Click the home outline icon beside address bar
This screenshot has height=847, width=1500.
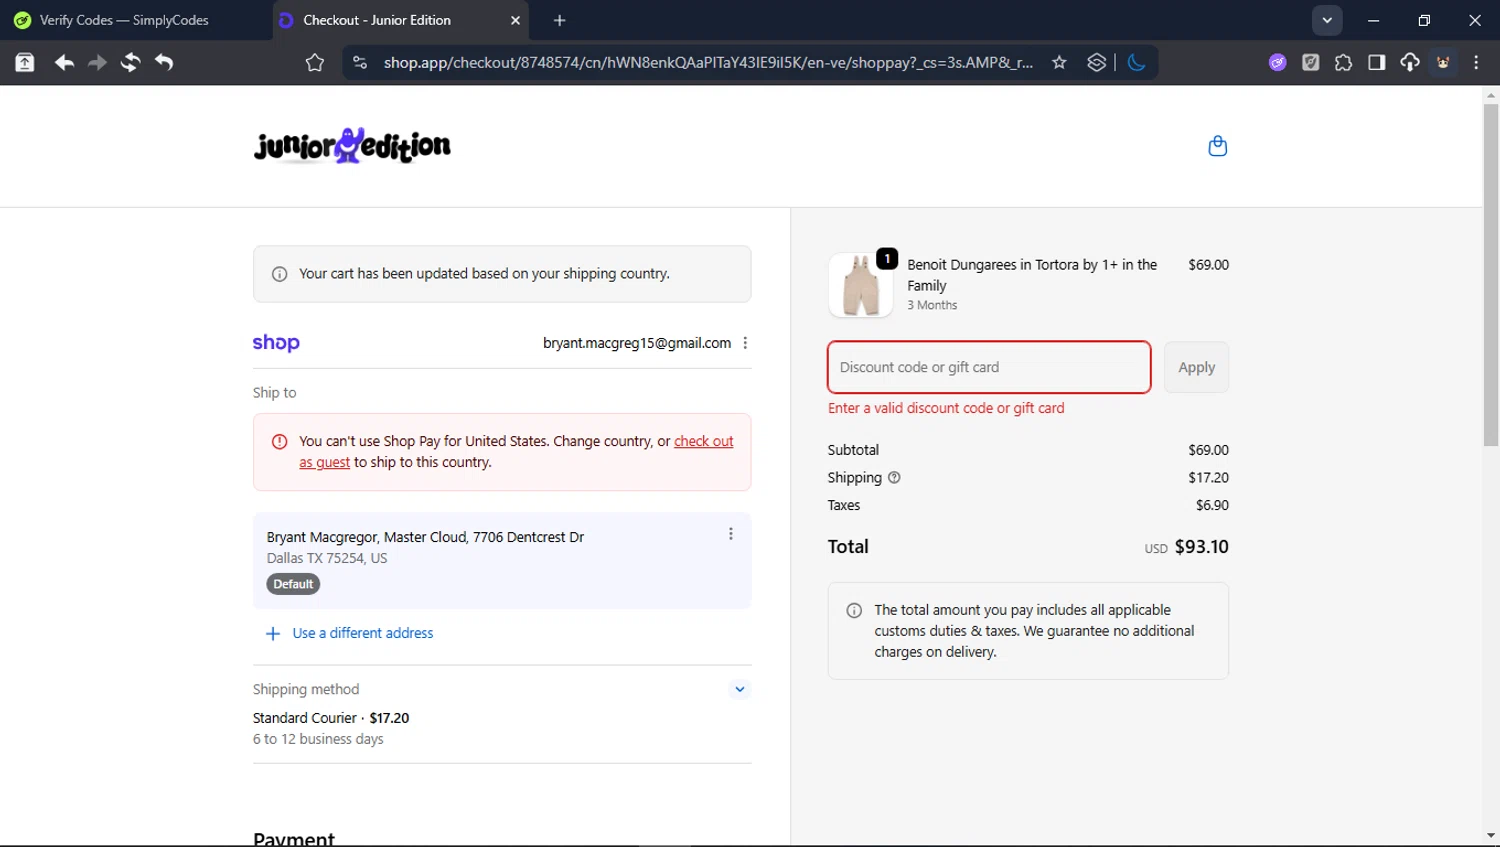[x=315, y=63]
